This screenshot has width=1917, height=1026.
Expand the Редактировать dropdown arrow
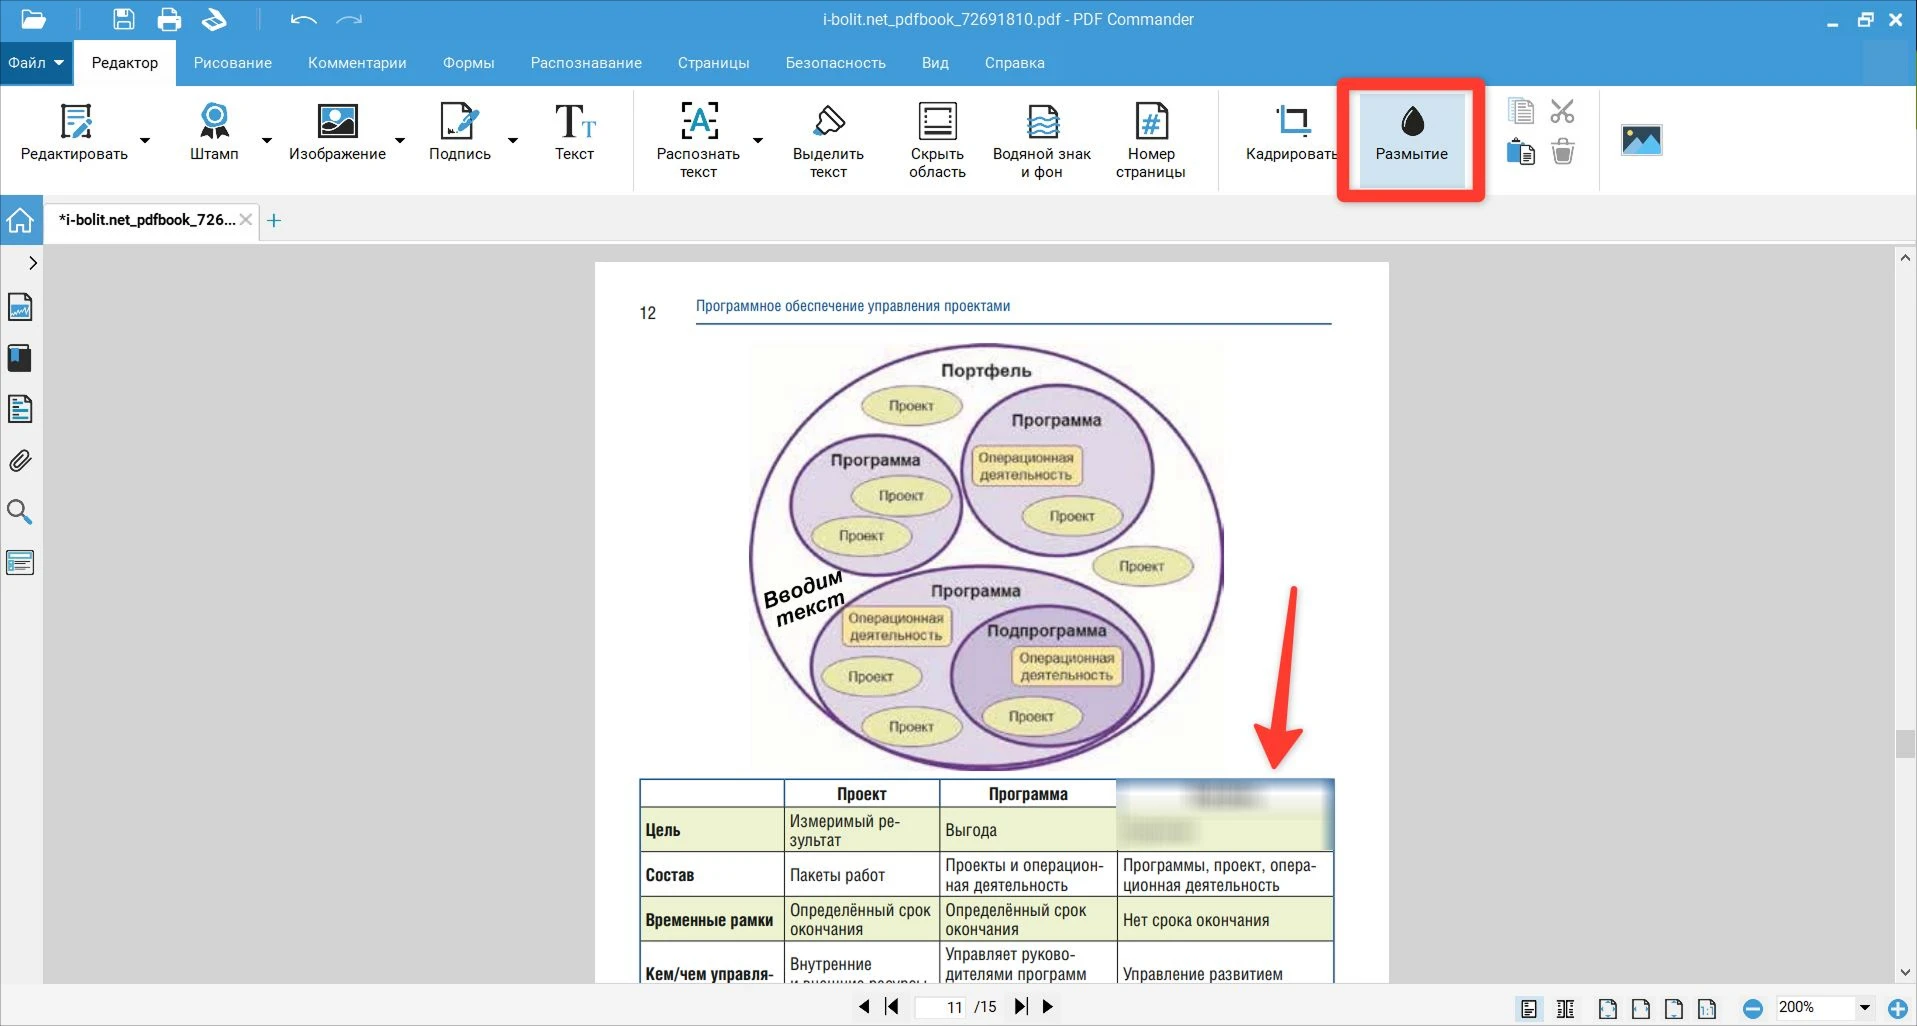pos(145,140)
